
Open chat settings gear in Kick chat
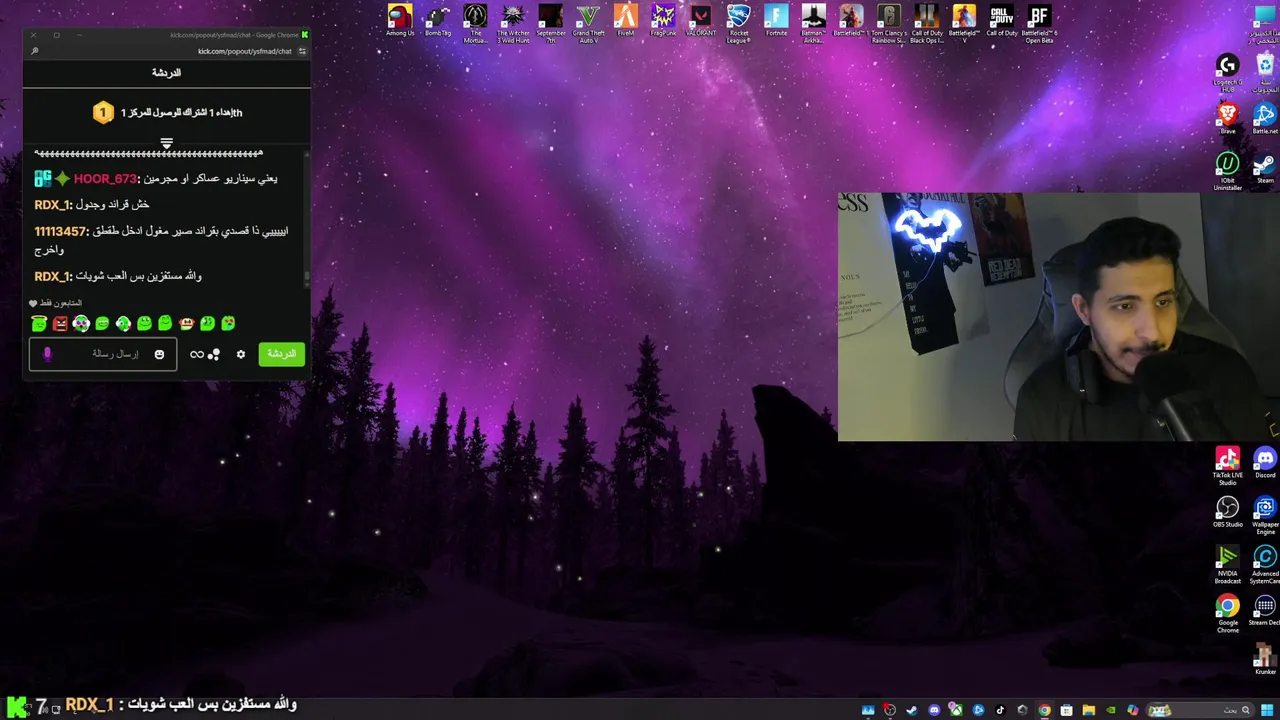[x=240, y=354]
